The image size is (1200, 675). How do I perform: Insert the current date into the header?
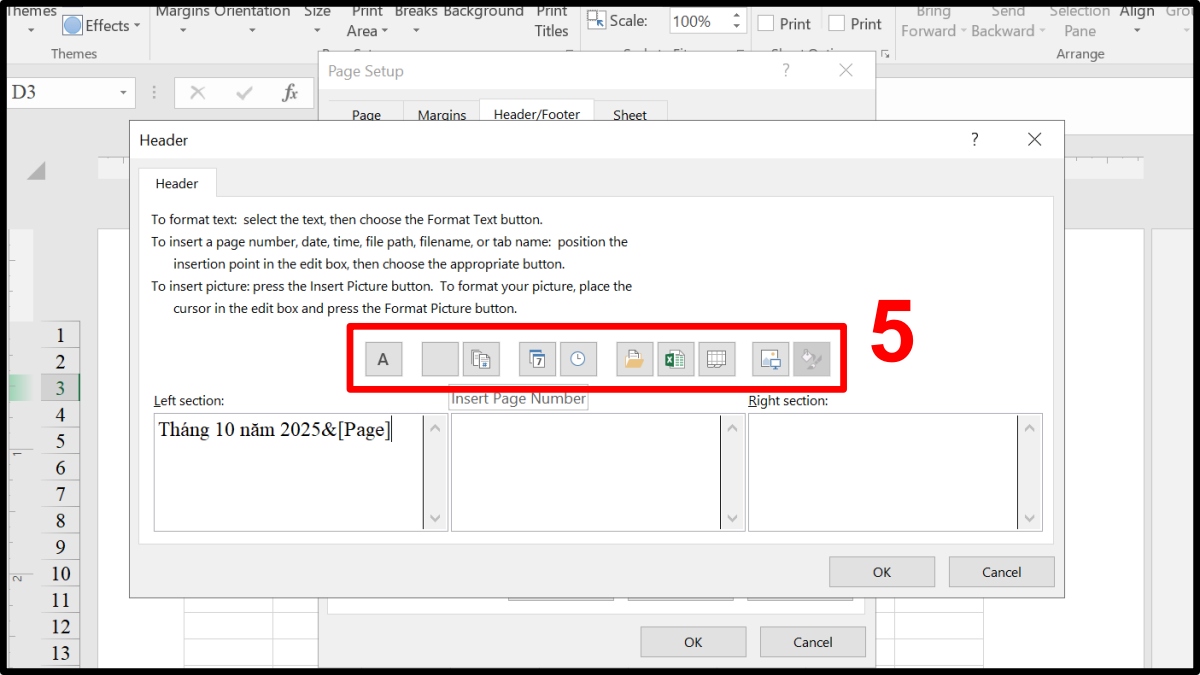pyautogui.click(x=537, y=358)
